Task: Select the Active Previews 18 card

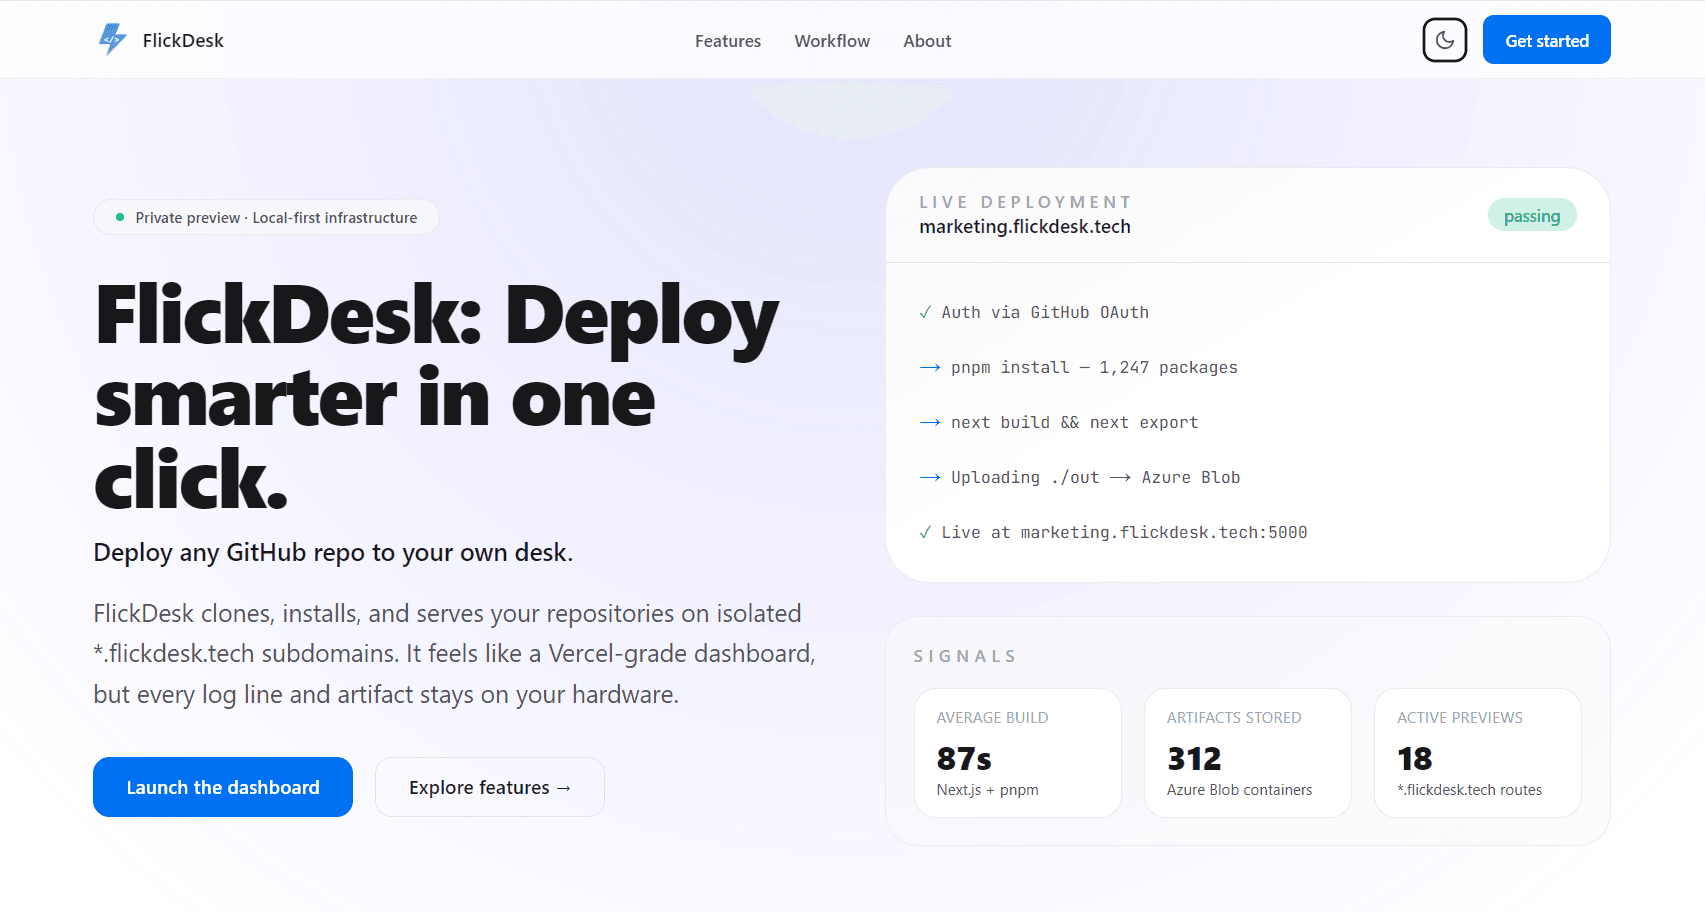Action: 1477,752
